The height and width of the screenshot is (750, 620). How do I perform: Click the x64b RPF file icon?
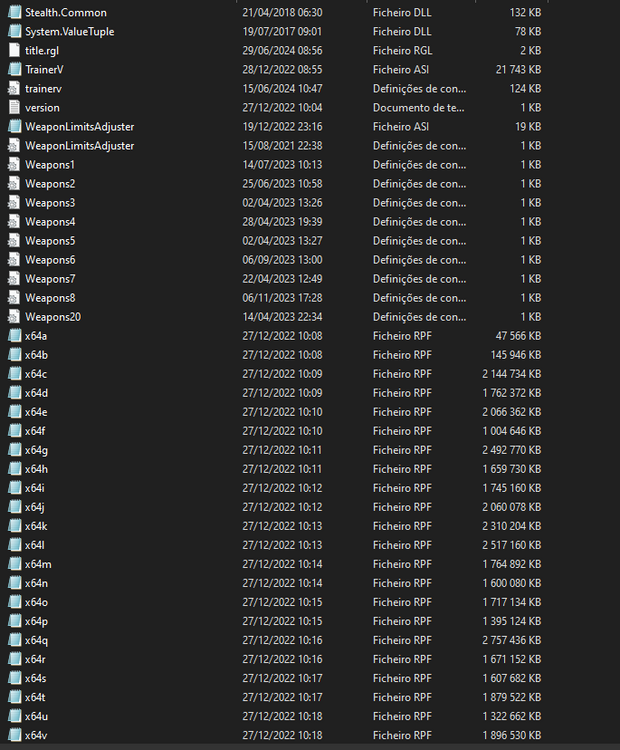[14, 355]
